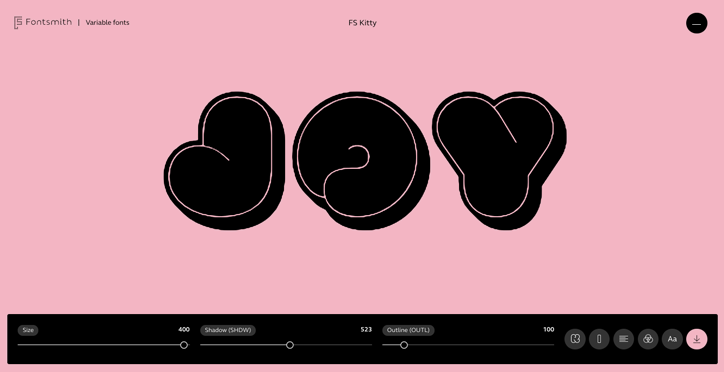Open the Aa font selection icon

click(672, 339)
